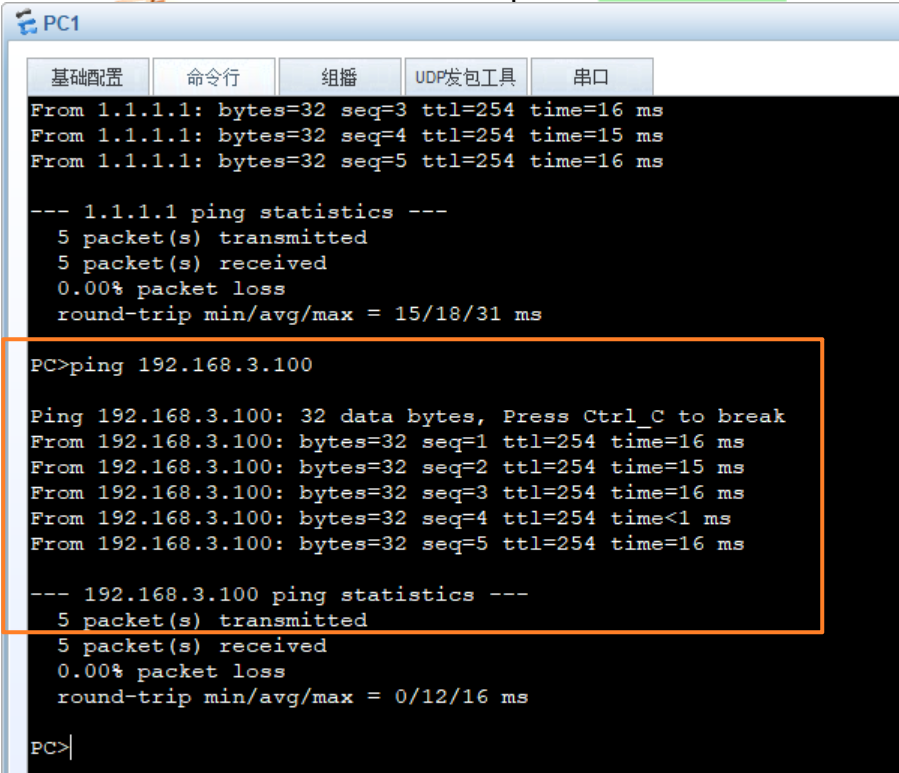This screenshot has height=773, width=899.
Task: Click the empty PC> prompt at the bottom
Action: click(50, 748)
